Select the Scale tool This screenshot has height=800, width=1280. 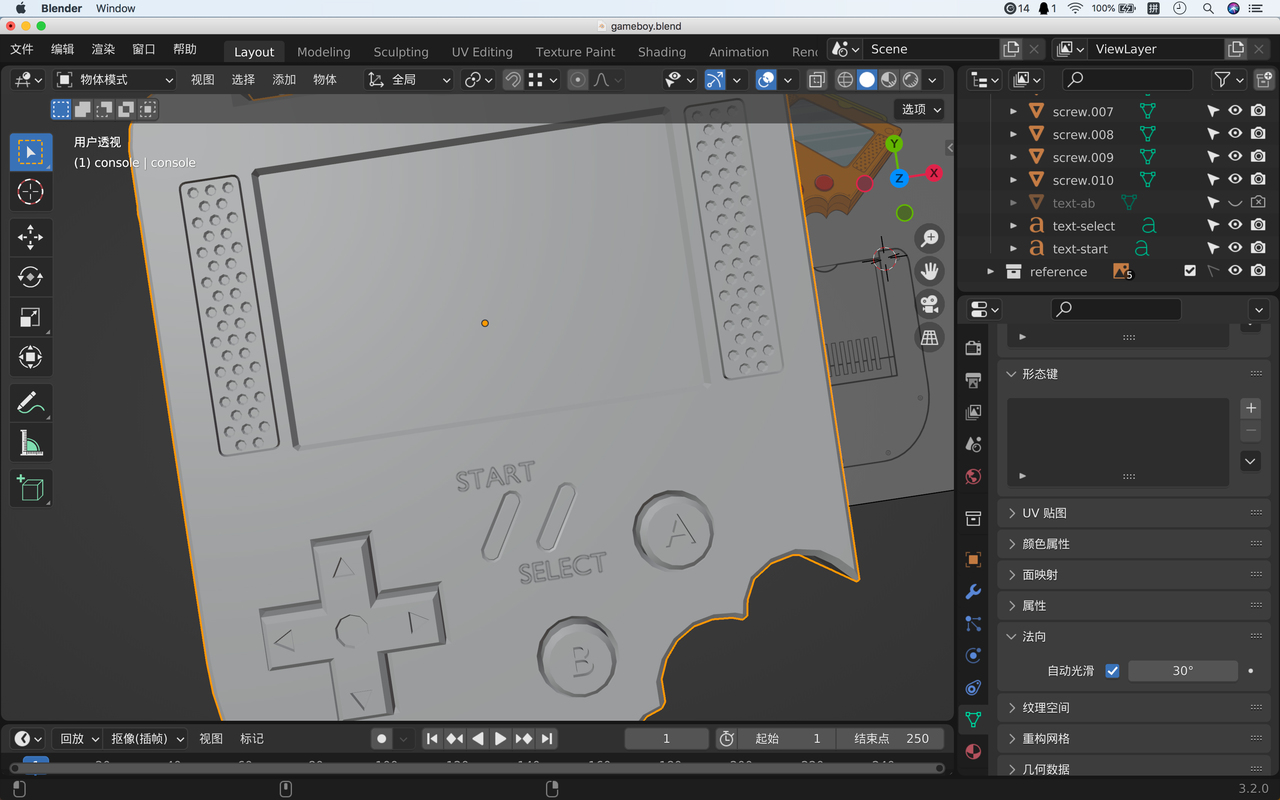(30, 318)
